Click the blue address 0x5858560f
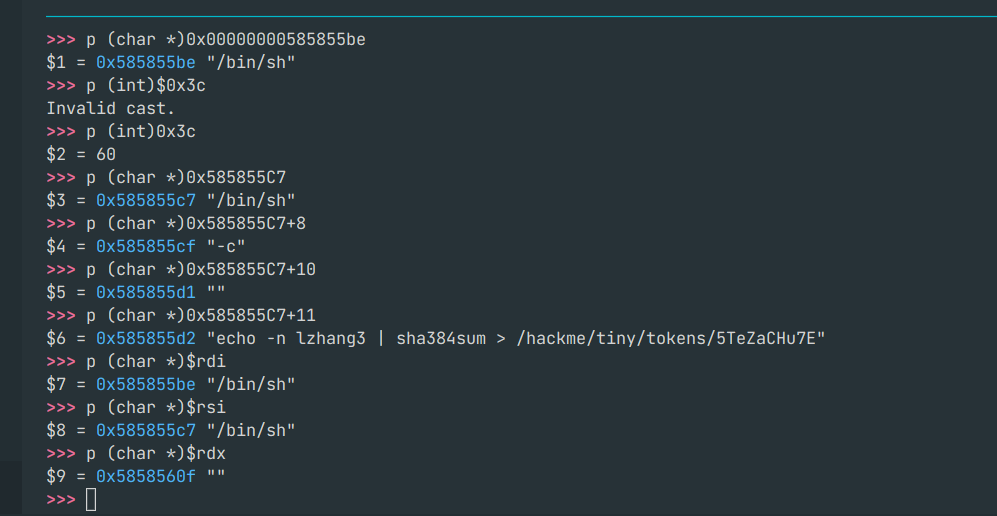 pyautogui.click(x=145, y=476)
